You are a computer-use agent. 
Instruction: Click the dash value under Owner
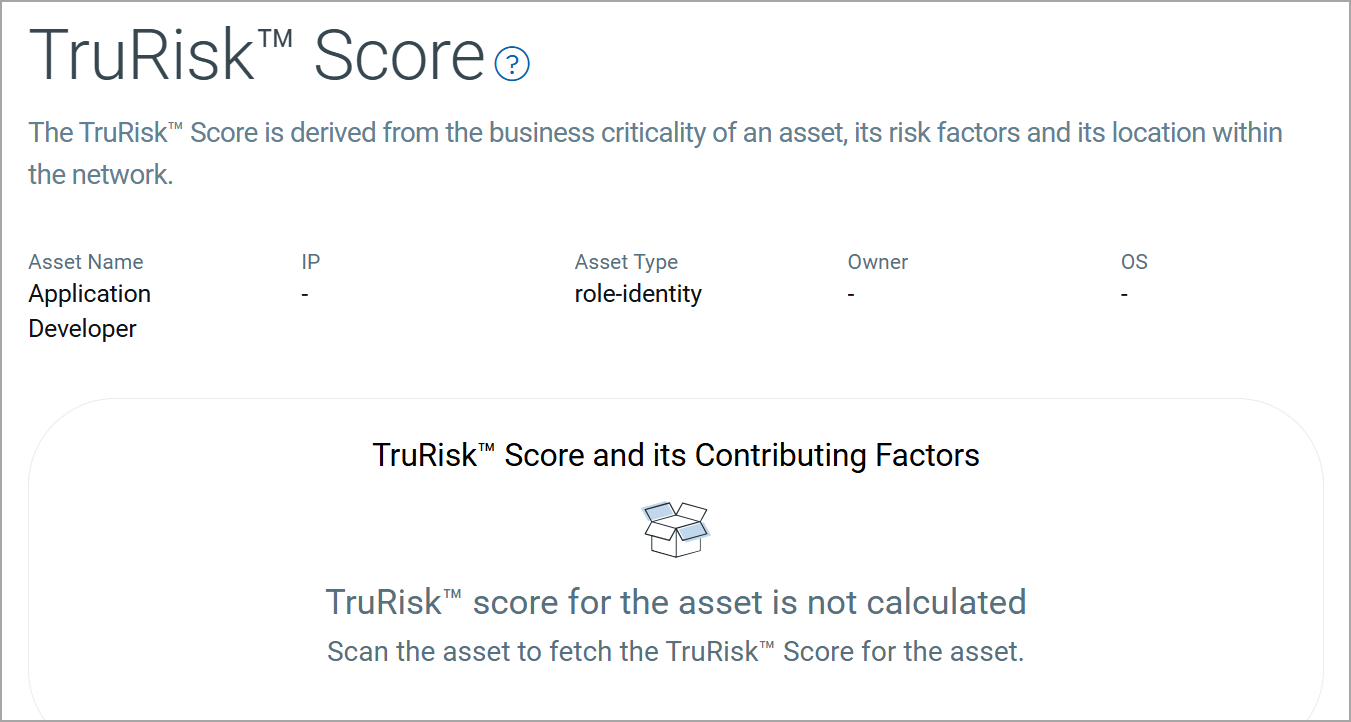pyautogui.click(x=851, y=295)
